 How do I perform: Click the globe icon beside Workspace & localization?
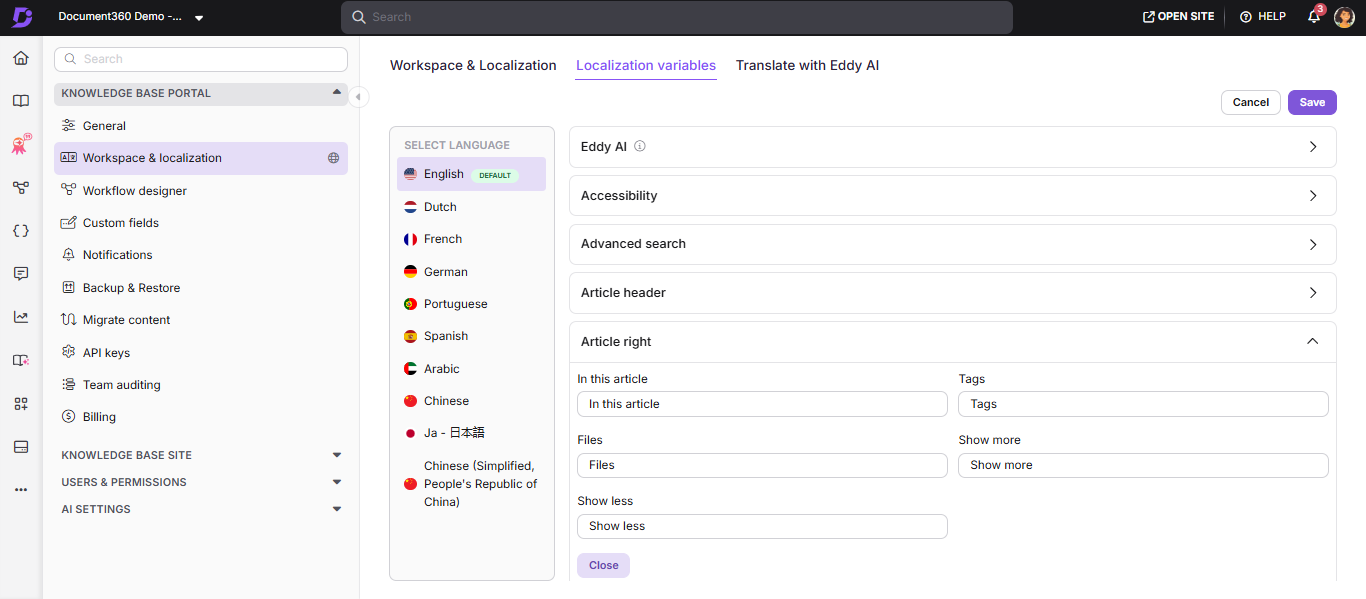(x=334, y=158)
